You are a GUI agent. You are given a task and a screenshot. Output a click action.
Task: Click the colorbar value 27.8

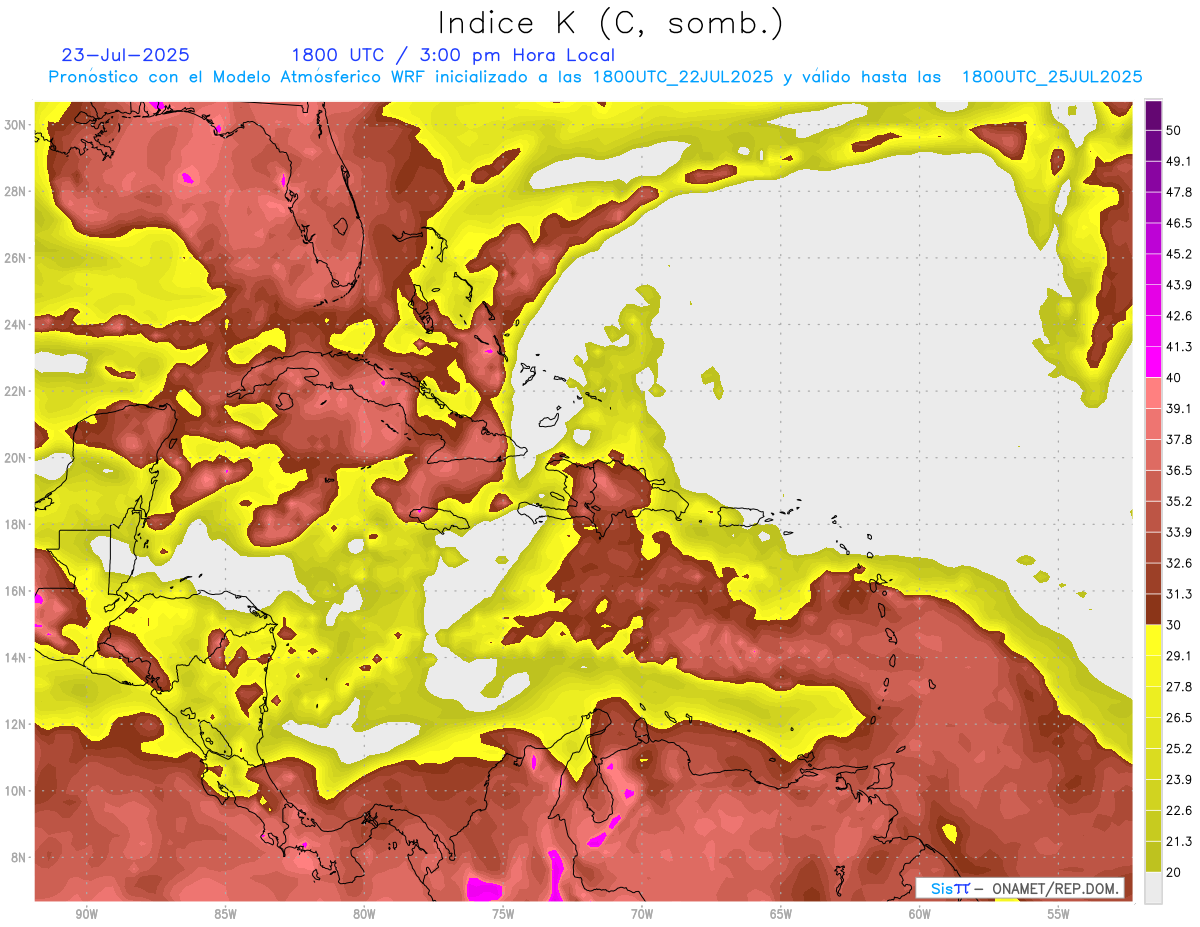click(1179, 687)
